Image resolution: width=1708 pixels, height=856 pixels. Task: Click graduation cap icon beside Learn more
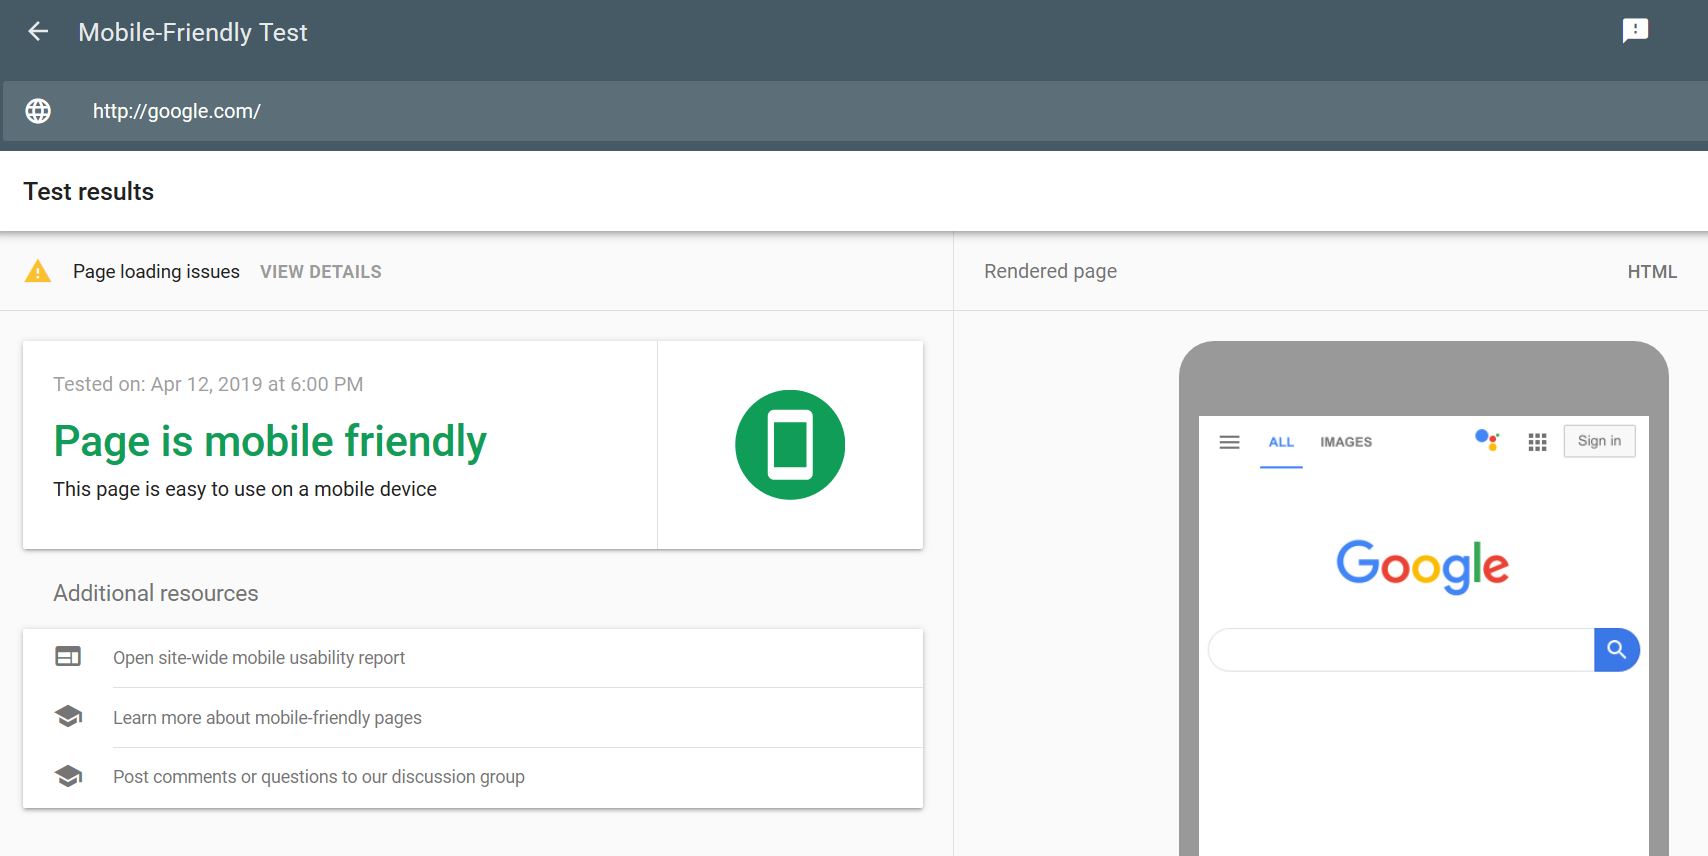68,716
